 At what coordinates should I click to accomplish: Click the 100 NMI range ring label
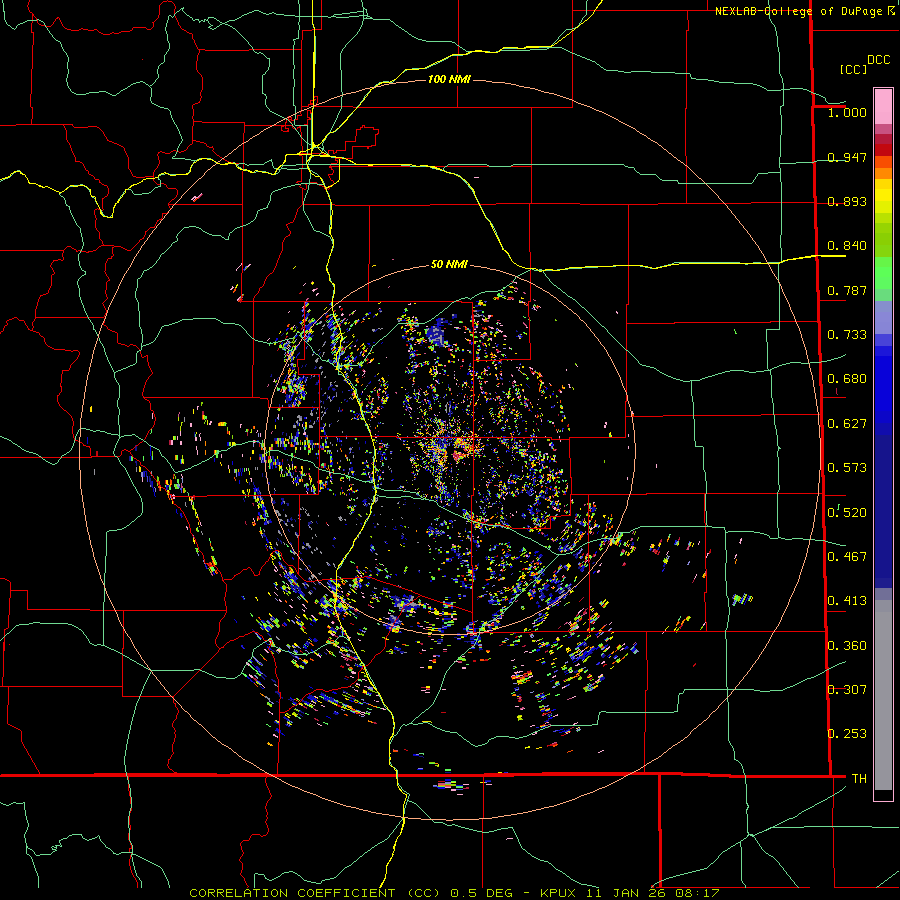[449, 79]
